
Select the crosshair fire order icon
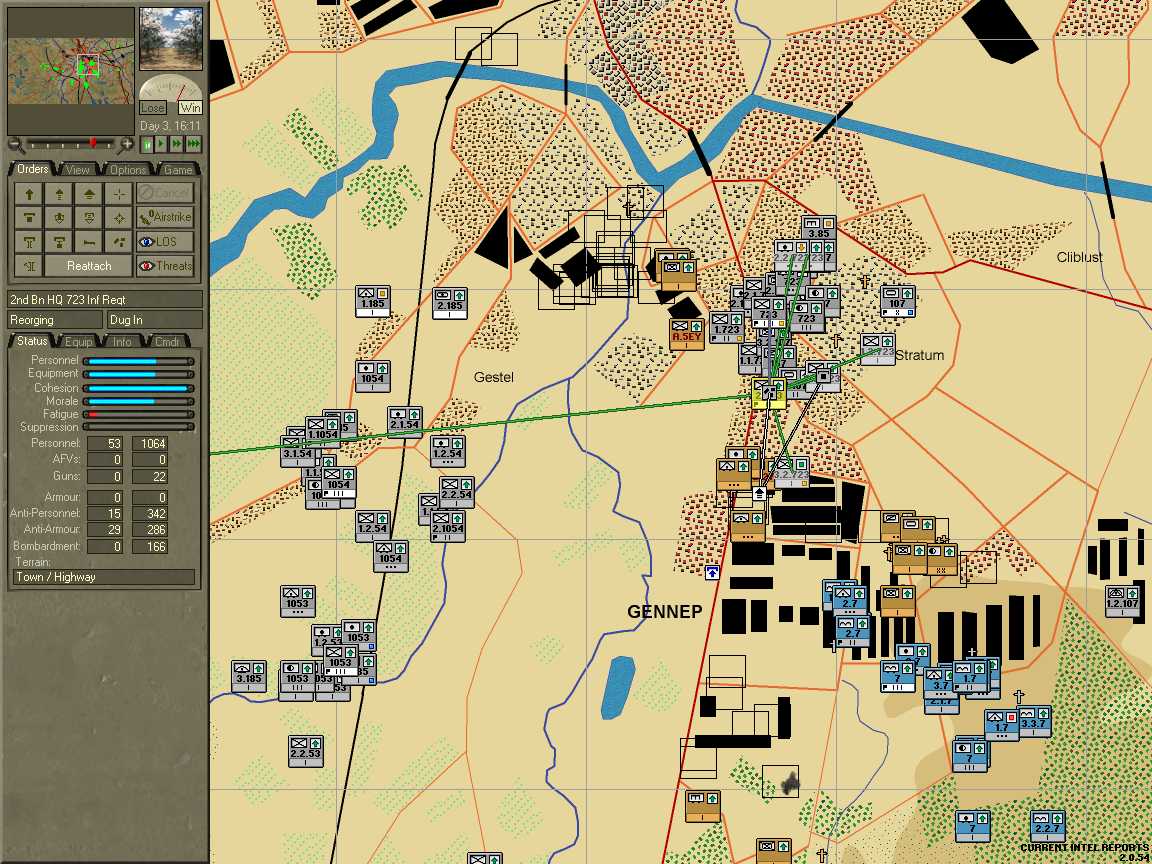click(x=119, y=194)
